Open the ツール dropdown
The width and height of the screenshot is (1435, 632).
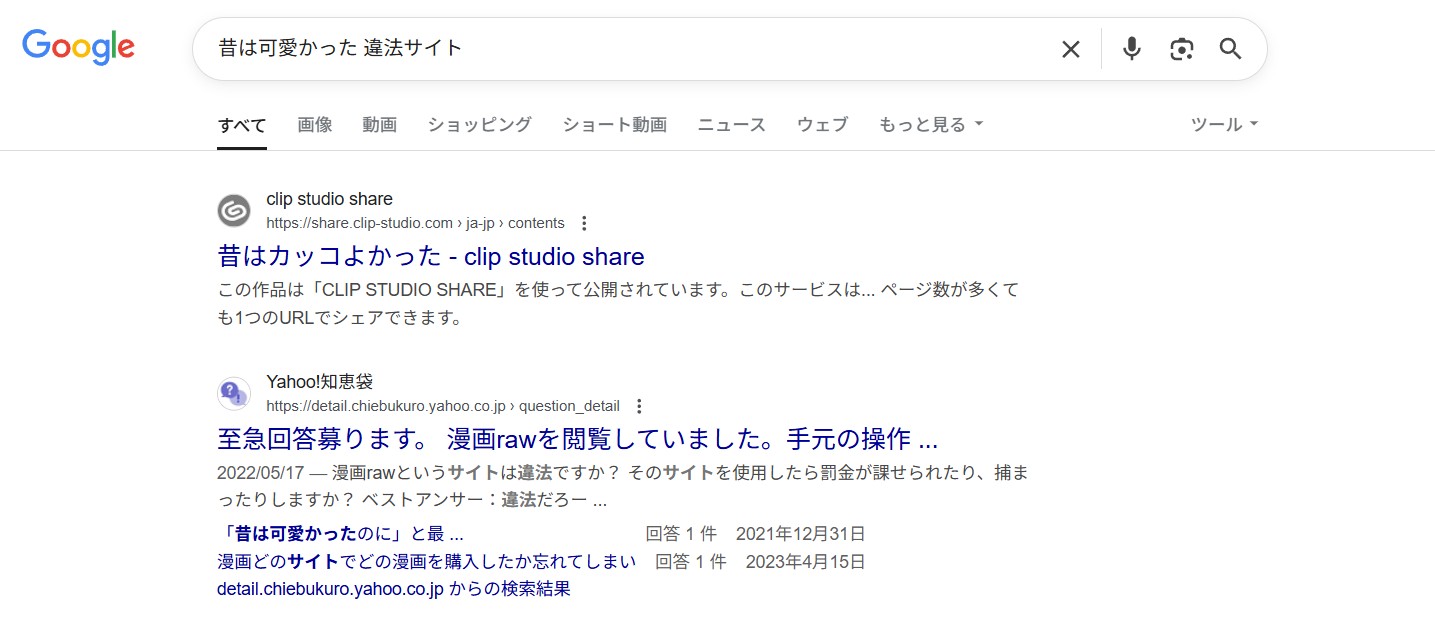pyautogui.click(x=1223, y=123)
